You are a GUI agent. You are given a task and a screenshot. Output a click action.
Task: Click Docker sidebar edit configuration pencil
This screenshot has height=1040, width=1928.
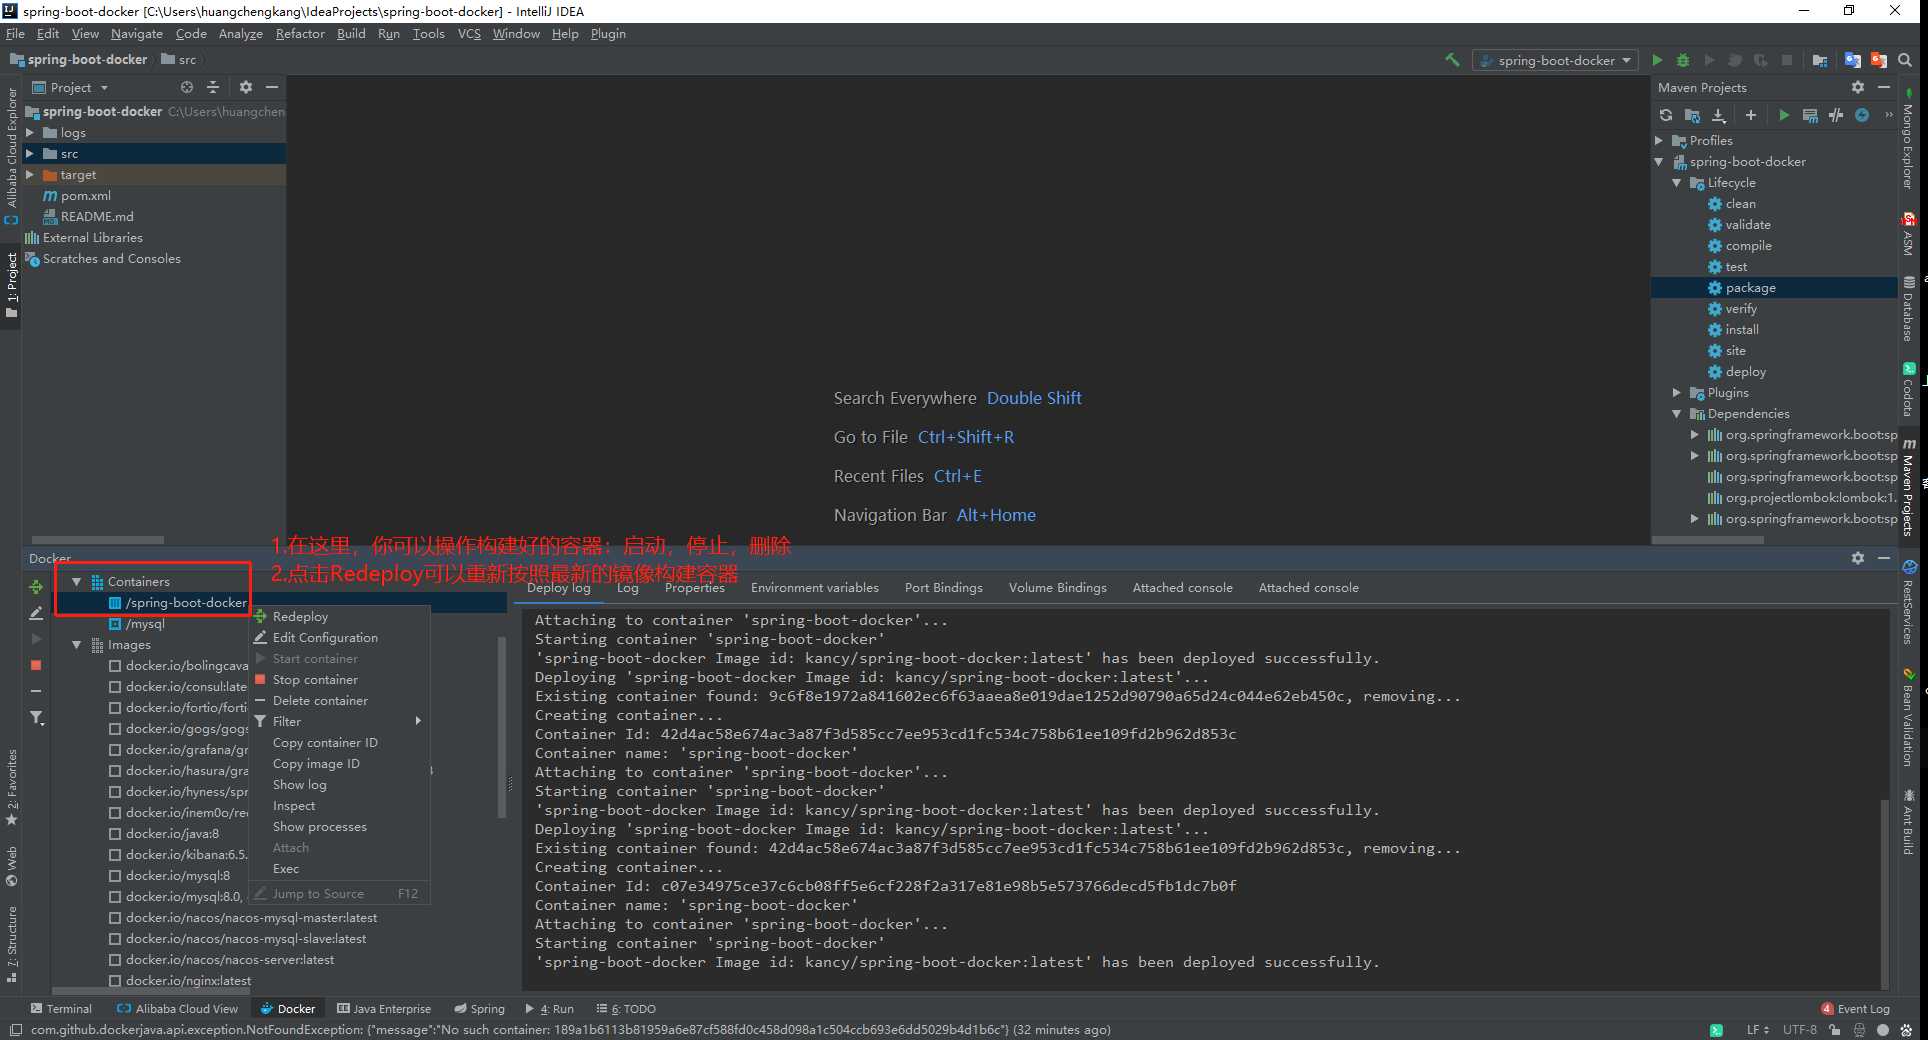tap(36, 613)
